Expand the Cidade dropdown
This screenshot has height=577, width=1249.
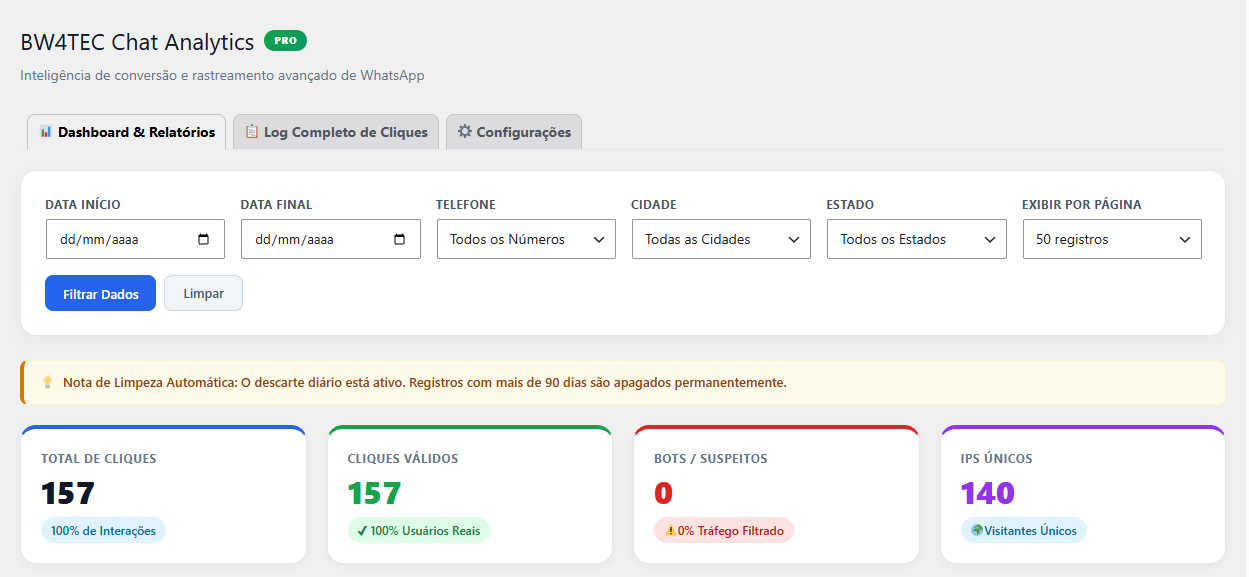click(x=721, y=239)
